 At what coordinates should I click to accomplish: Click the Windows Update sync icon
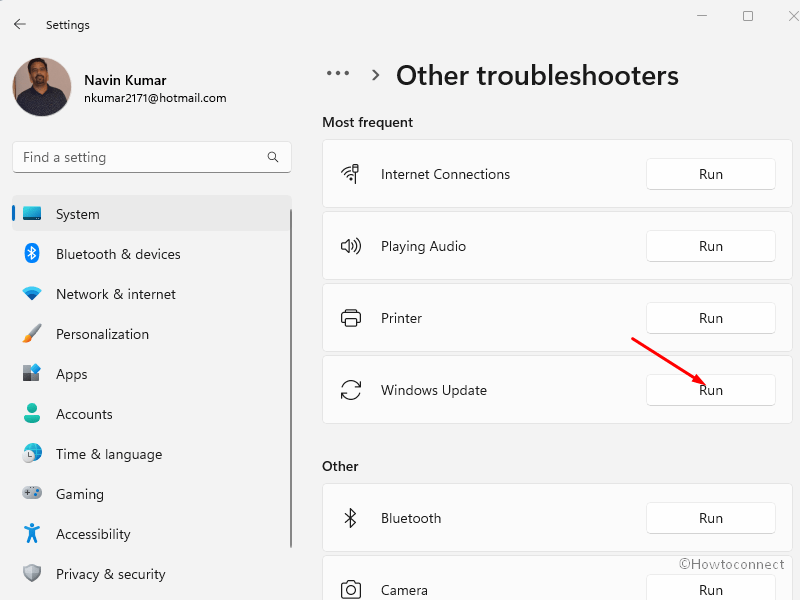point(351,390)
